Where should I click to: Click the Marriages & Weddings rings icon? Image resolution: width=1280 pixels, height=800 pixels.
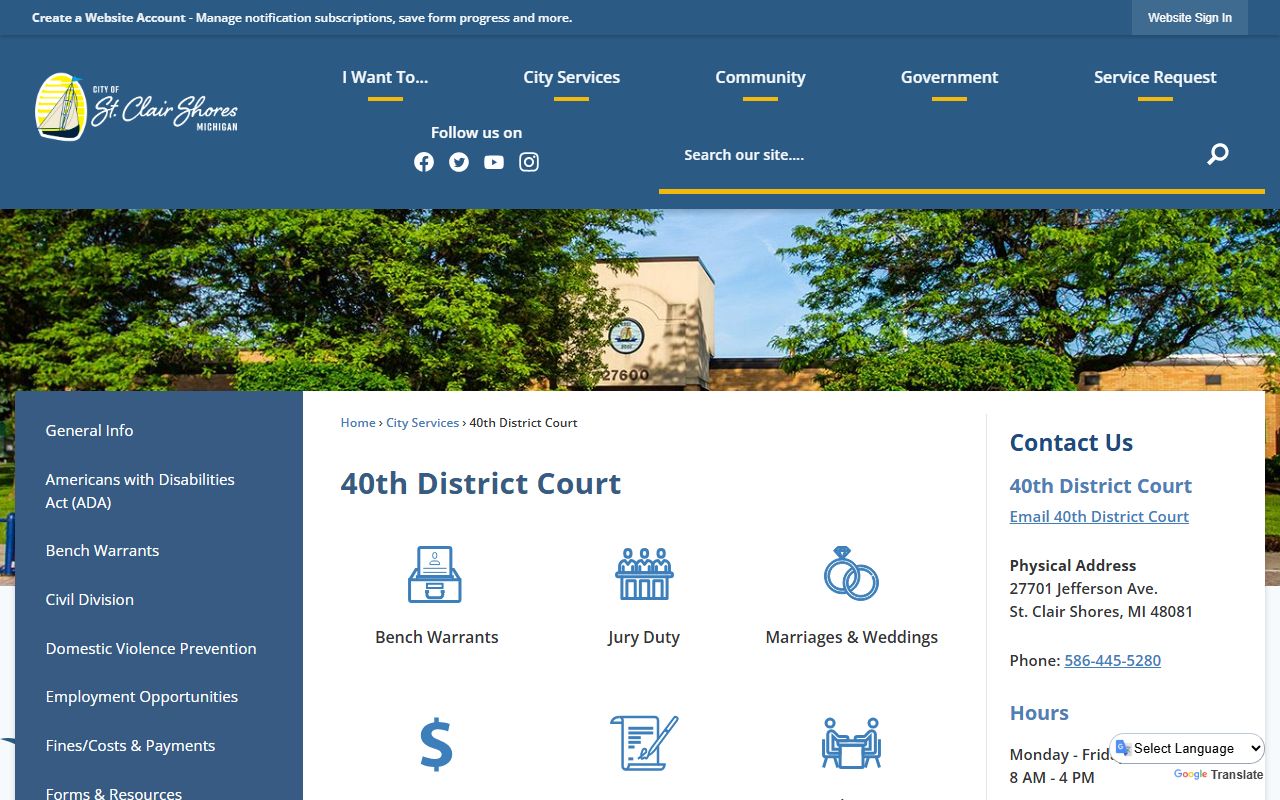[x=851, y=573]
